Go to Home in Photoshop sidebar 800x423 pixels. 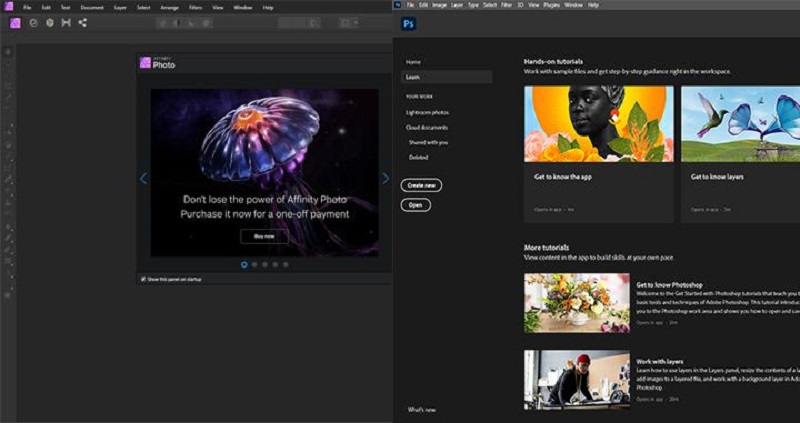click(x=413, y=62)
